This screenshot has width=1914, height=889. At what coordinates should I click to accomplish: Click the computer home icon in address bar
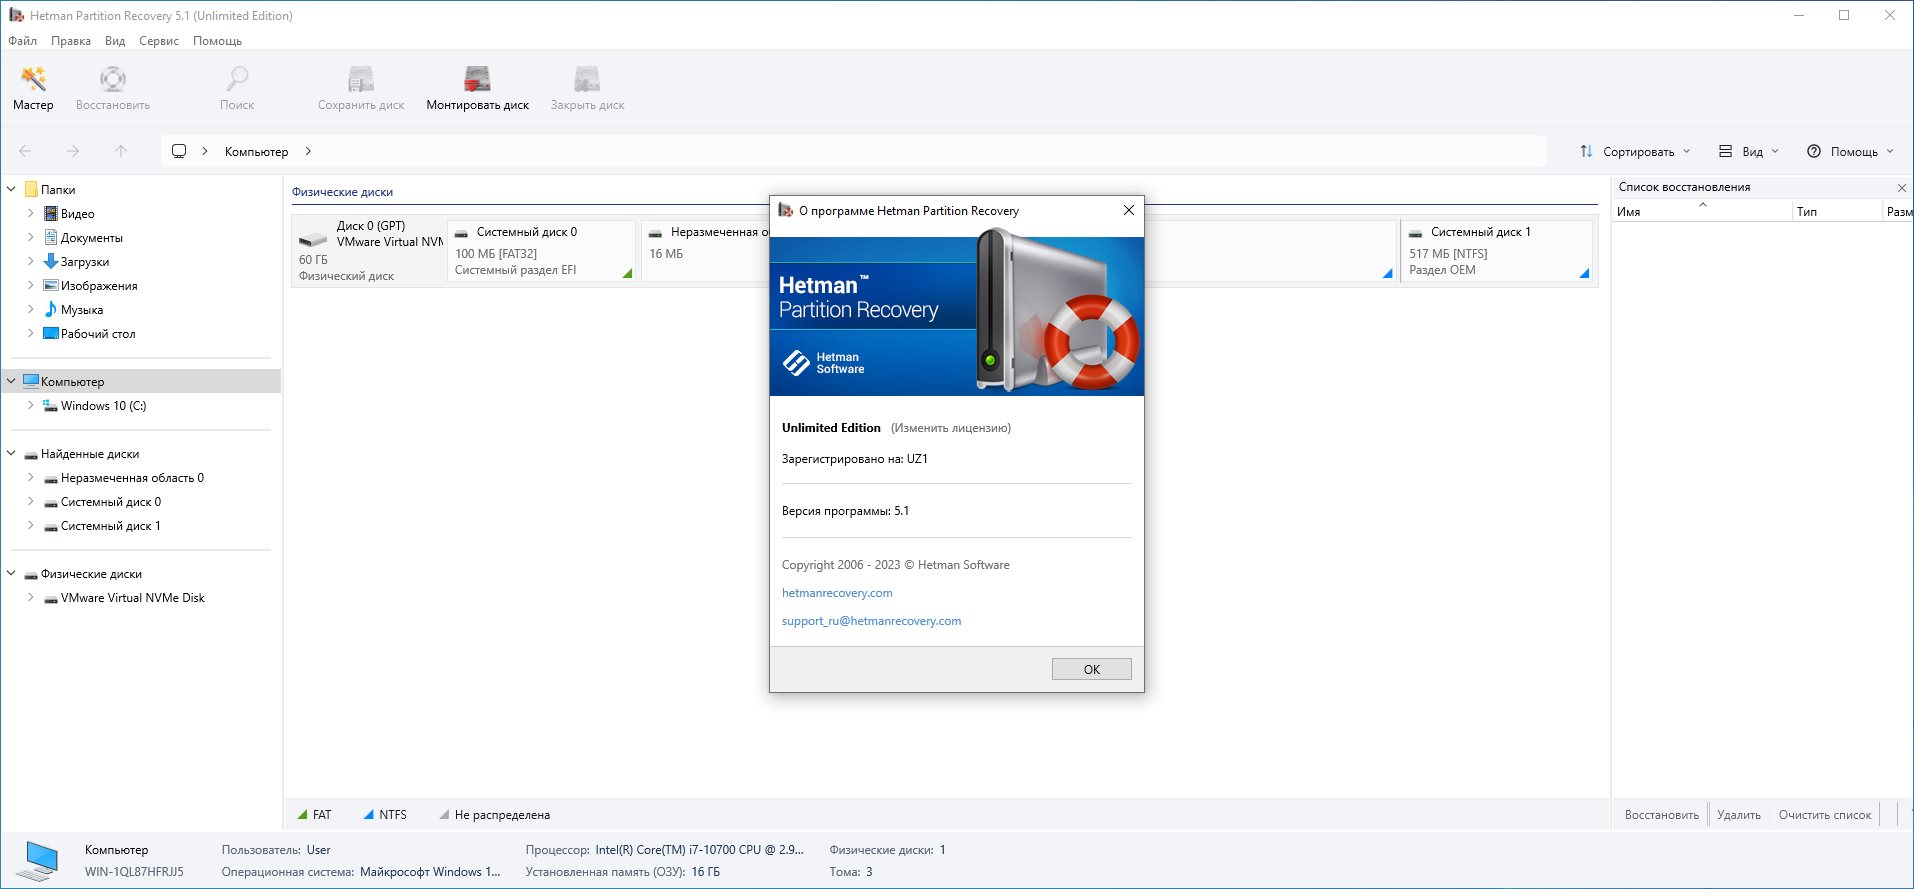pyautogui.click(x=179, y=151)
